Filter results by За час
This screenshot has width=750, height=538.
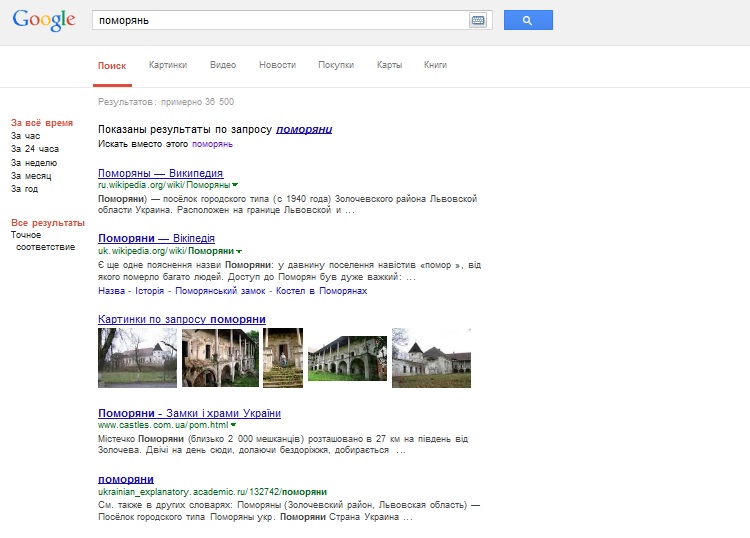[25, 136]
